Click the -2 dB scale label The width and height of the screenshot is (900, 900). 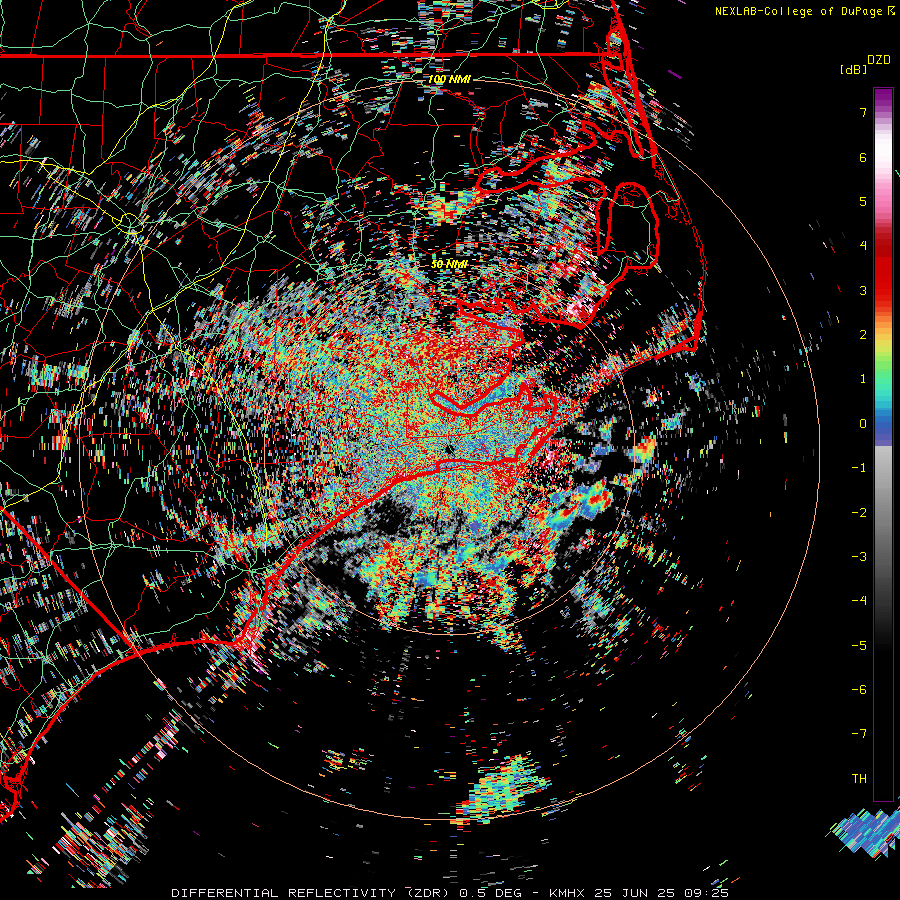(859, 513)
